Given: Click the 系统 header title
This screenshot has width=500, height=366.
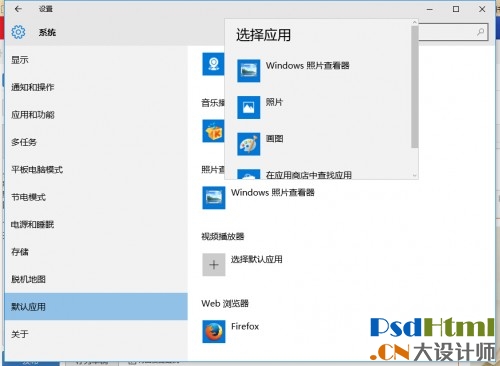Looking at the screenshot, I should click(x=47, y=32).
